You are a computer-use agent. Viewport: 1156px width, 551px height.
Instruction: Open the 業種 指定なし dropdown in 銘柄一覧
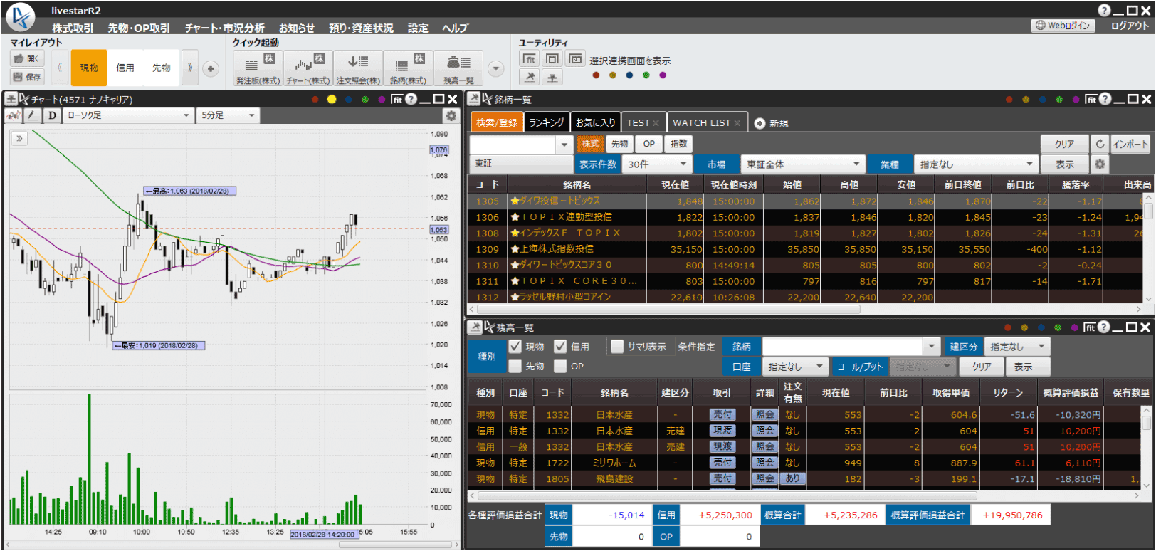[x=976, y=164]
